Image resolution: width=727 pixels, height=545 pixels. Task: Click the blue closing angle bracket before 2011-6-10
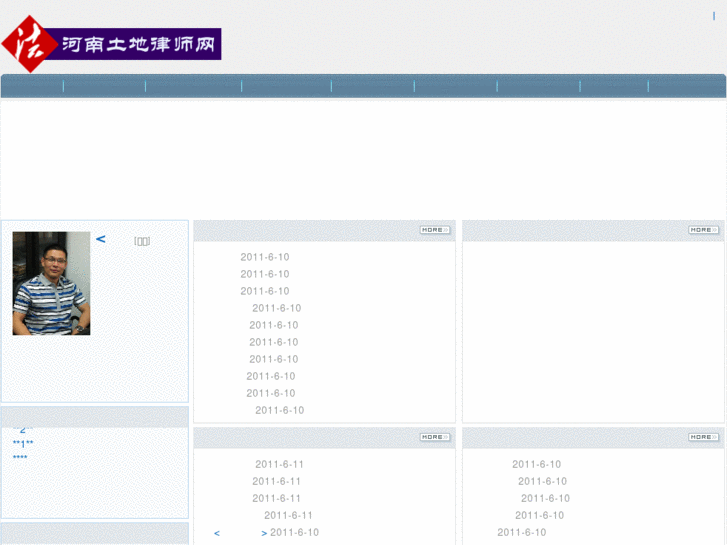click(264, 533)
